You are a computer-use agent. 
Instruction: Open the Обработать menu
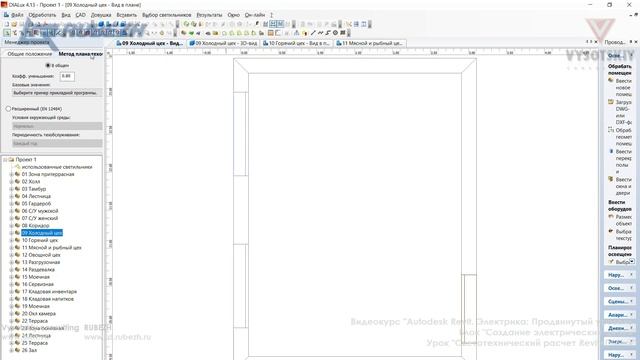point(42,15)
